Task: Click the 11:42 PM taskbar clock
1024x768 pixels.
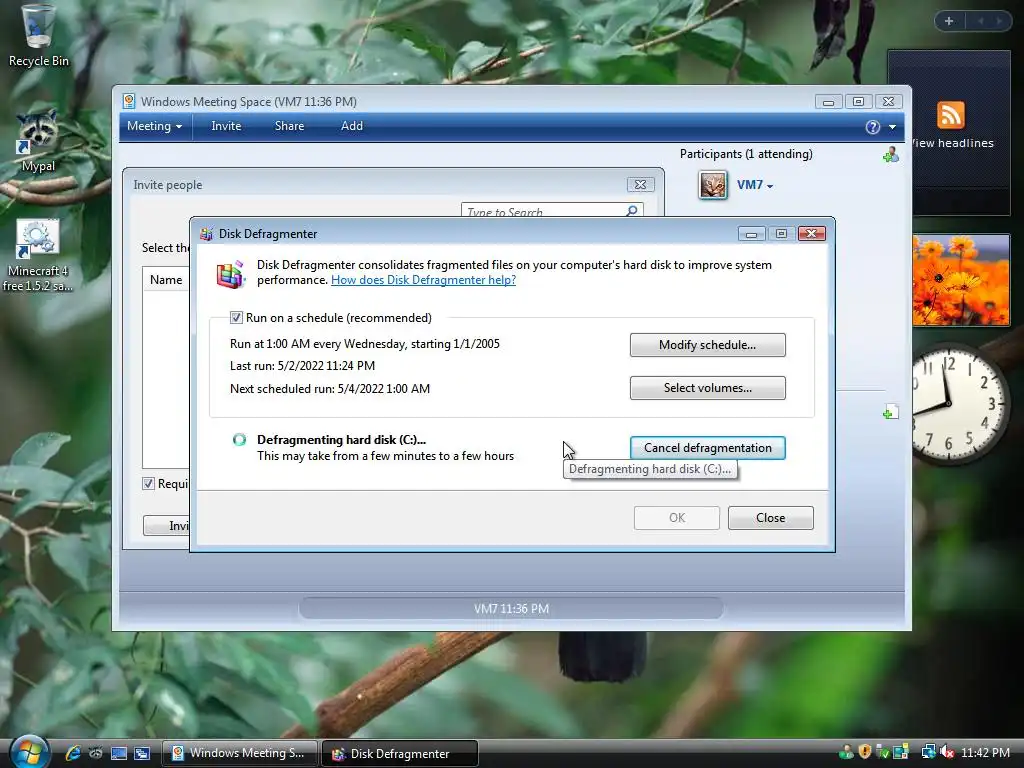Action: [985, 752]
